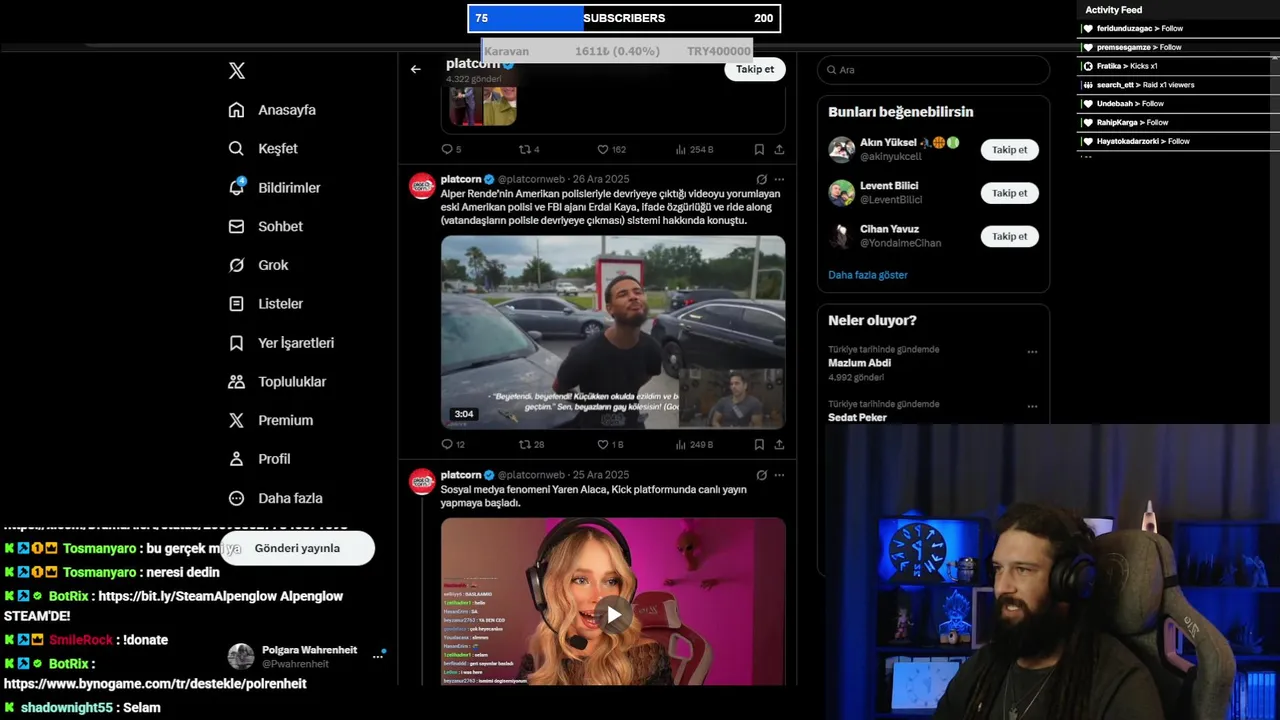View analytics of Erdal Kaya post
This screenshot has width=1280, height=720.
click(694, 444)
